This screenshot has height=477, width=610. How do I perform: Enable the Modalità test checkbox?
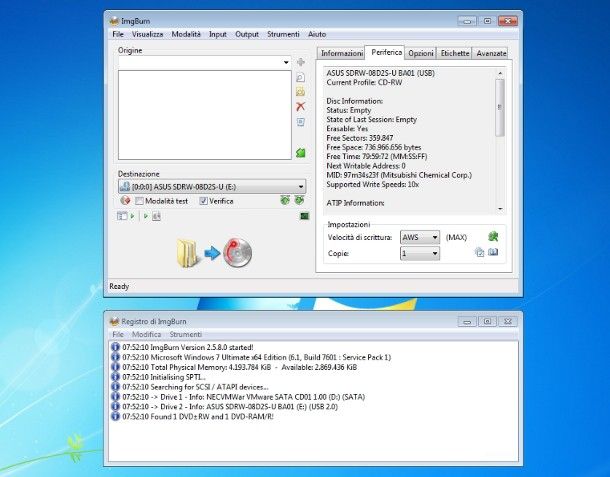coord(139,201)
